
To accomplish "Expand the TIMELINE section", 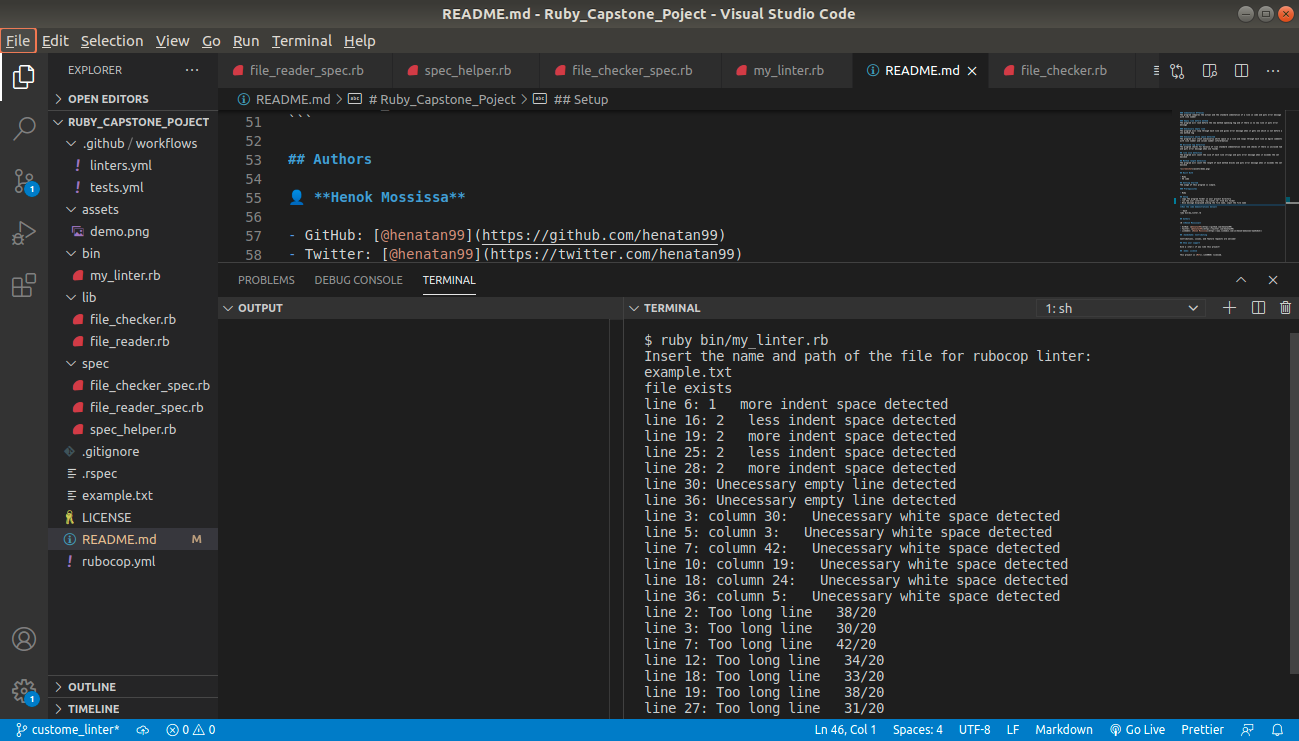I will pos(92,709).
